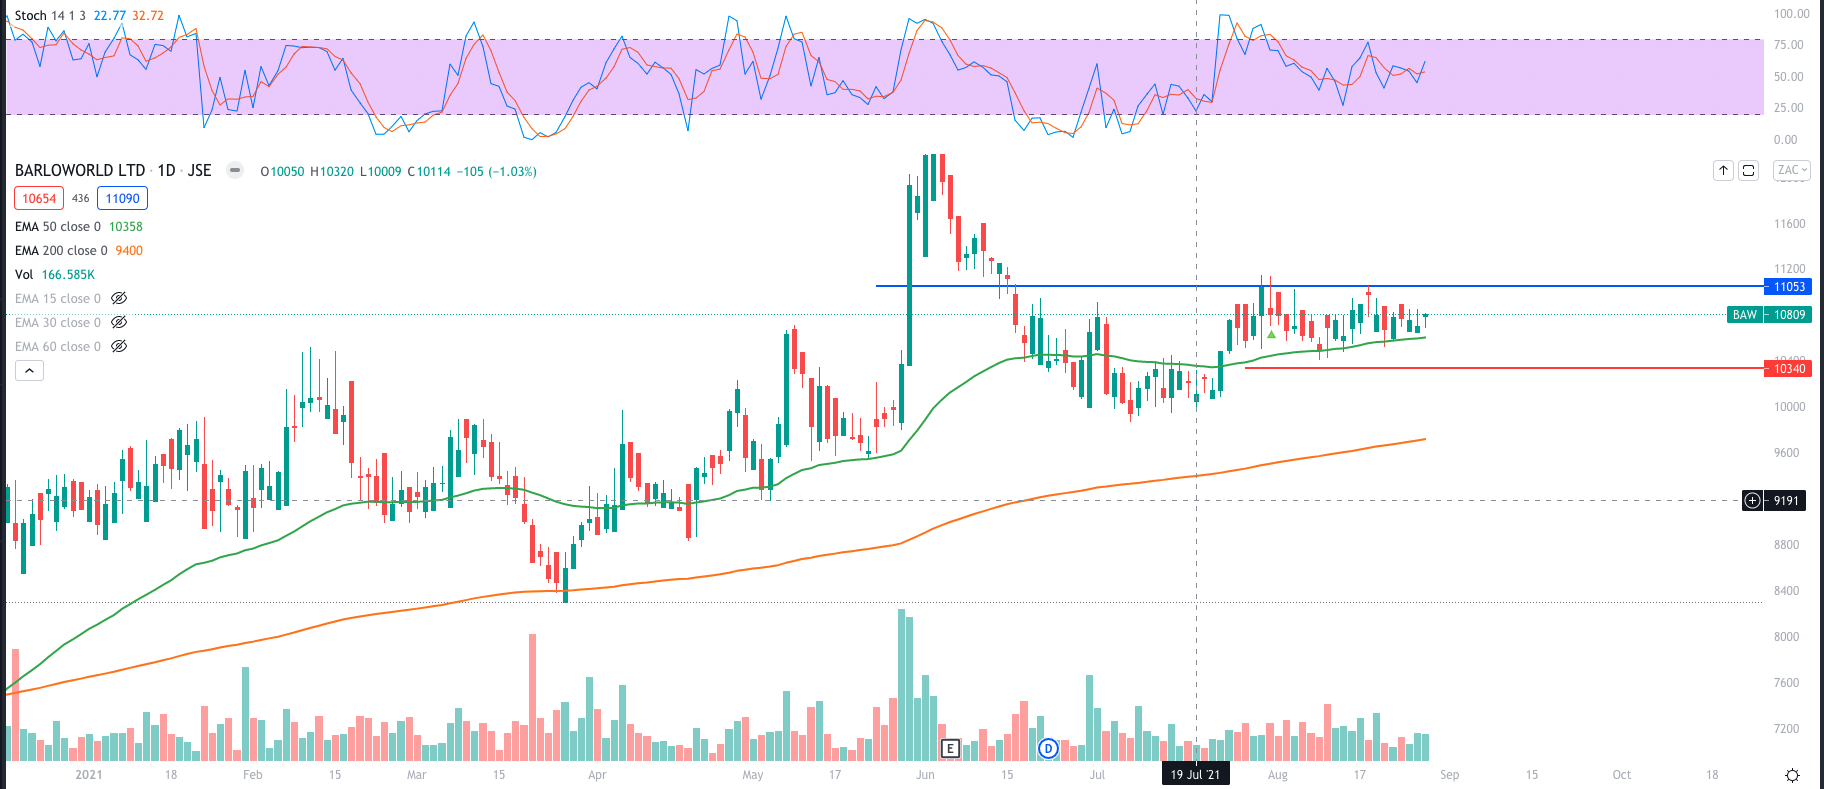Click the green triangle marker on the chart
The image size is (1824, 789).
tap(1271, 334)
